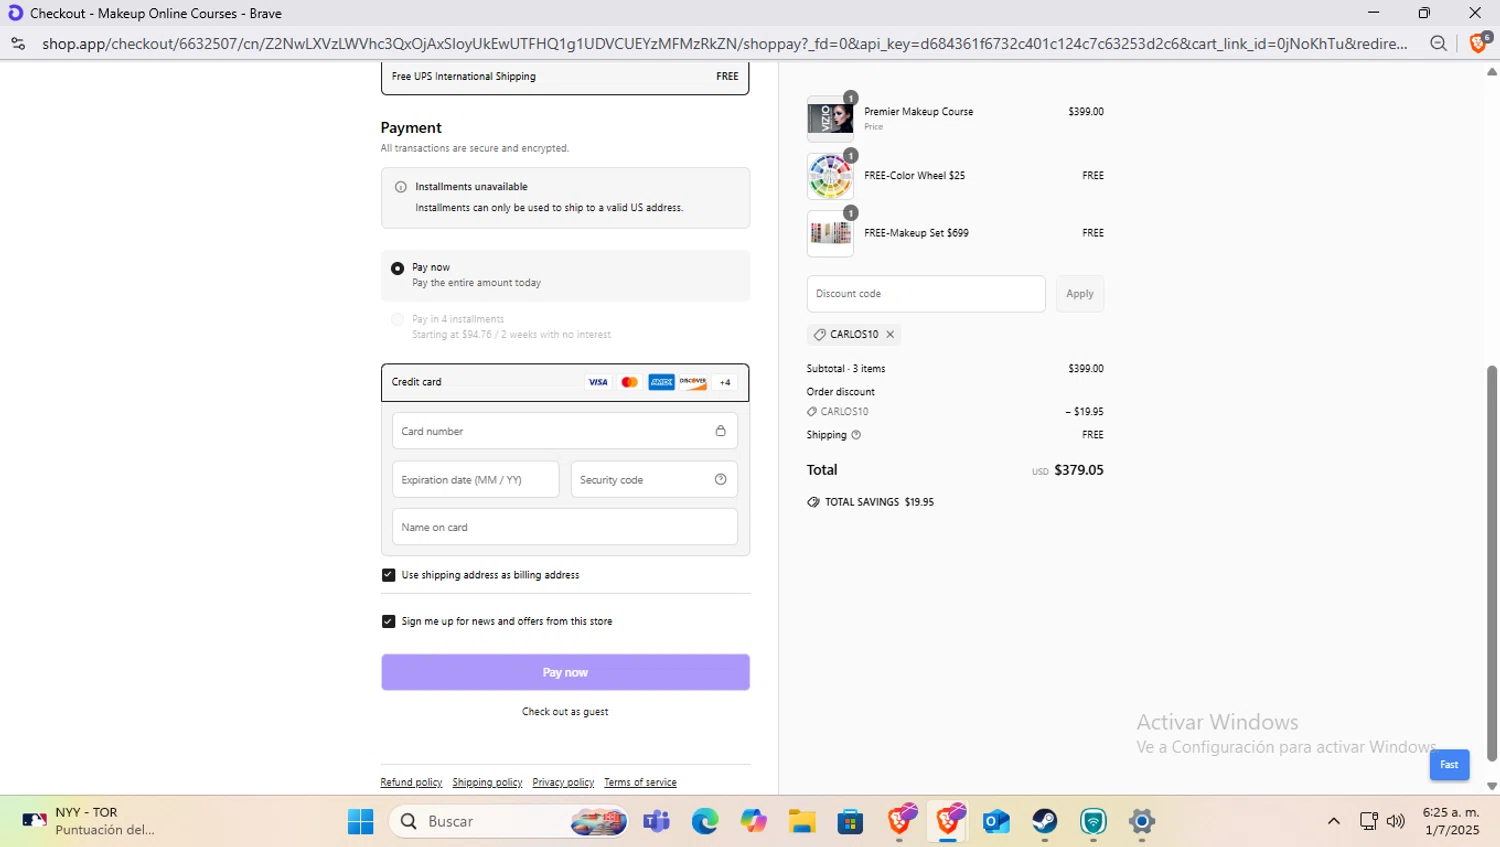1500x847 pixels.
Task: Click the Credit card payment header
Action: pos(565,382)
